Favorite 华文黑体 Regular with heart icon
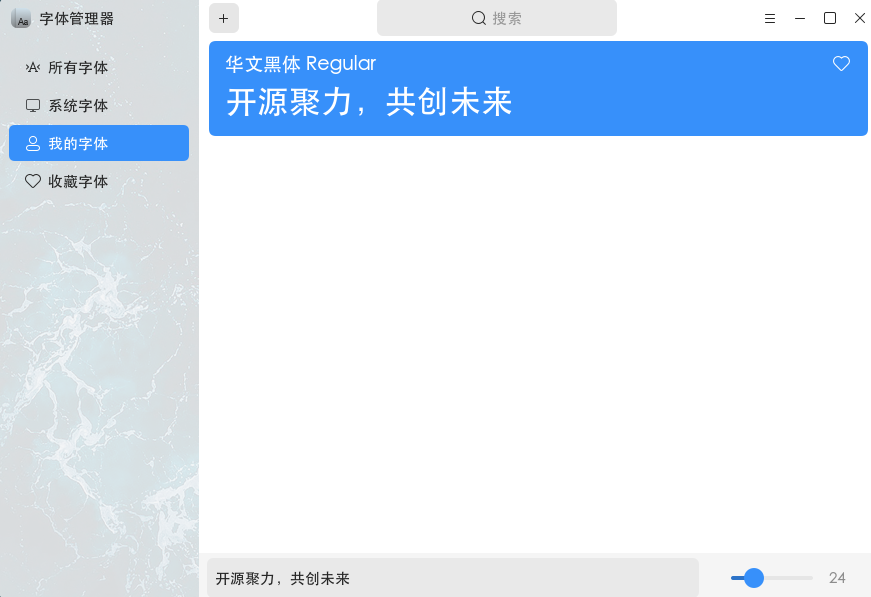 (841, 63)
